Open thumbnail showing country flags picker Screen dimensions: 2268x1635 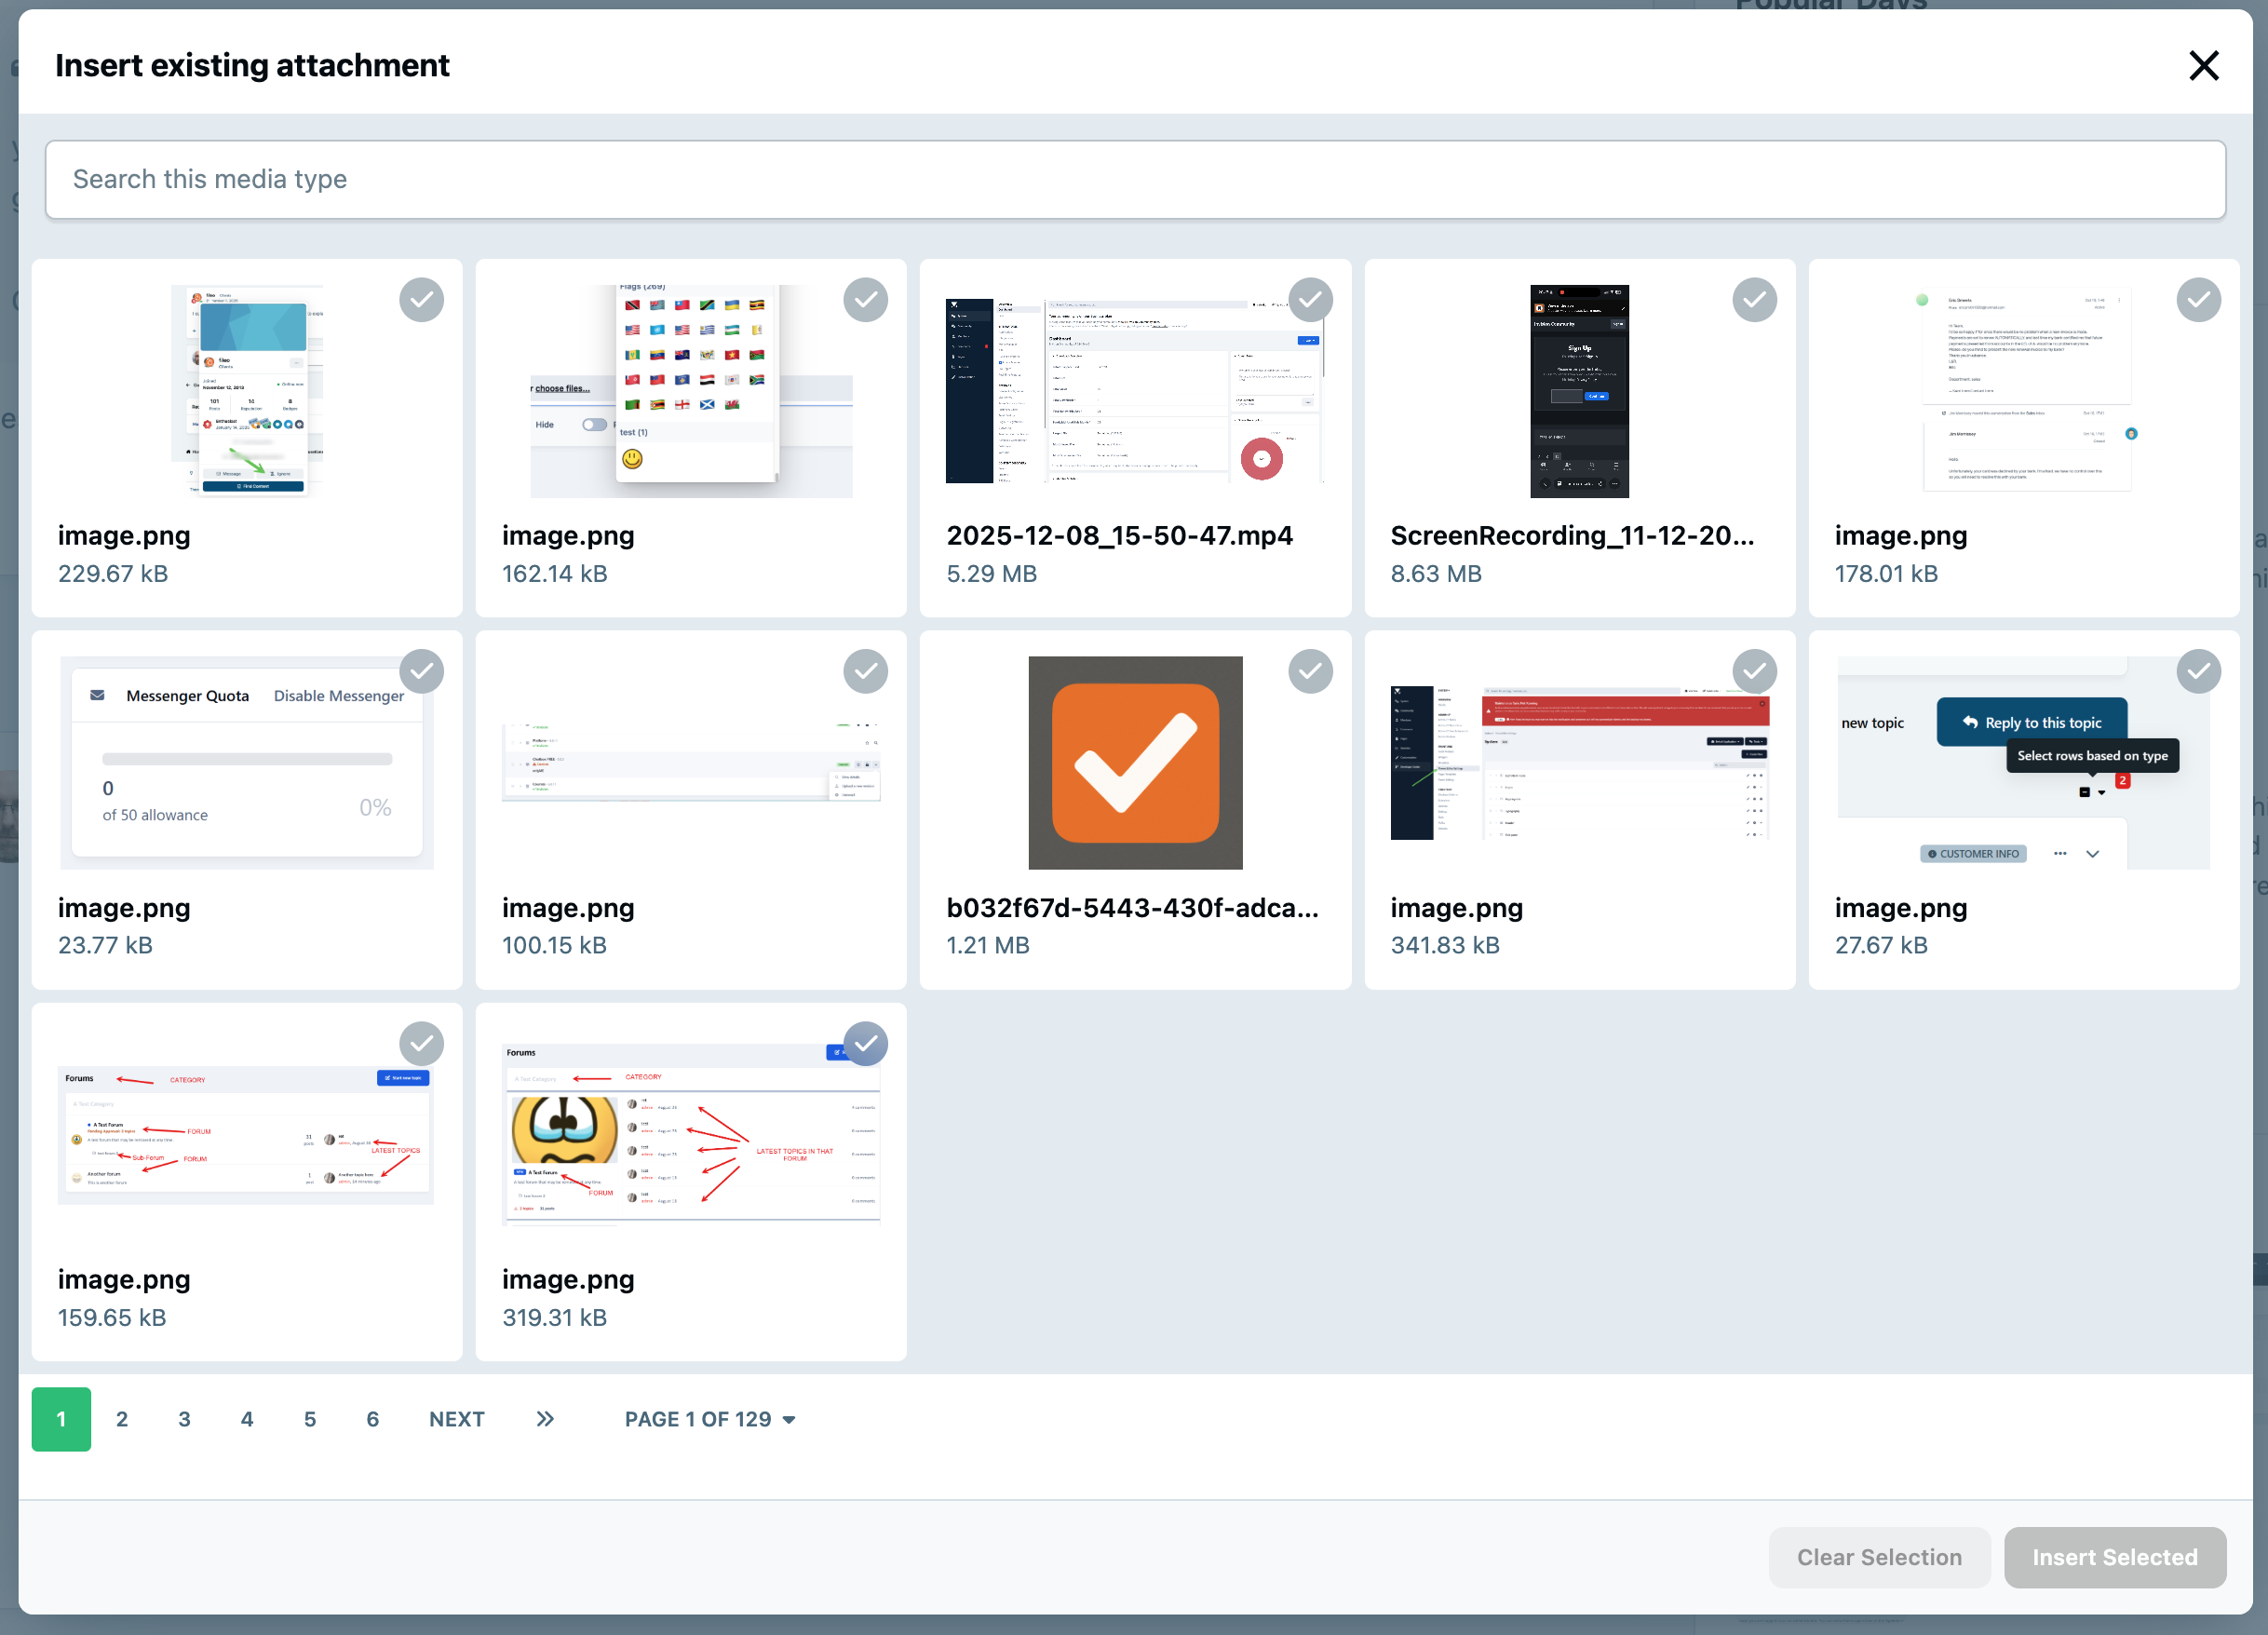pos(691,391)
